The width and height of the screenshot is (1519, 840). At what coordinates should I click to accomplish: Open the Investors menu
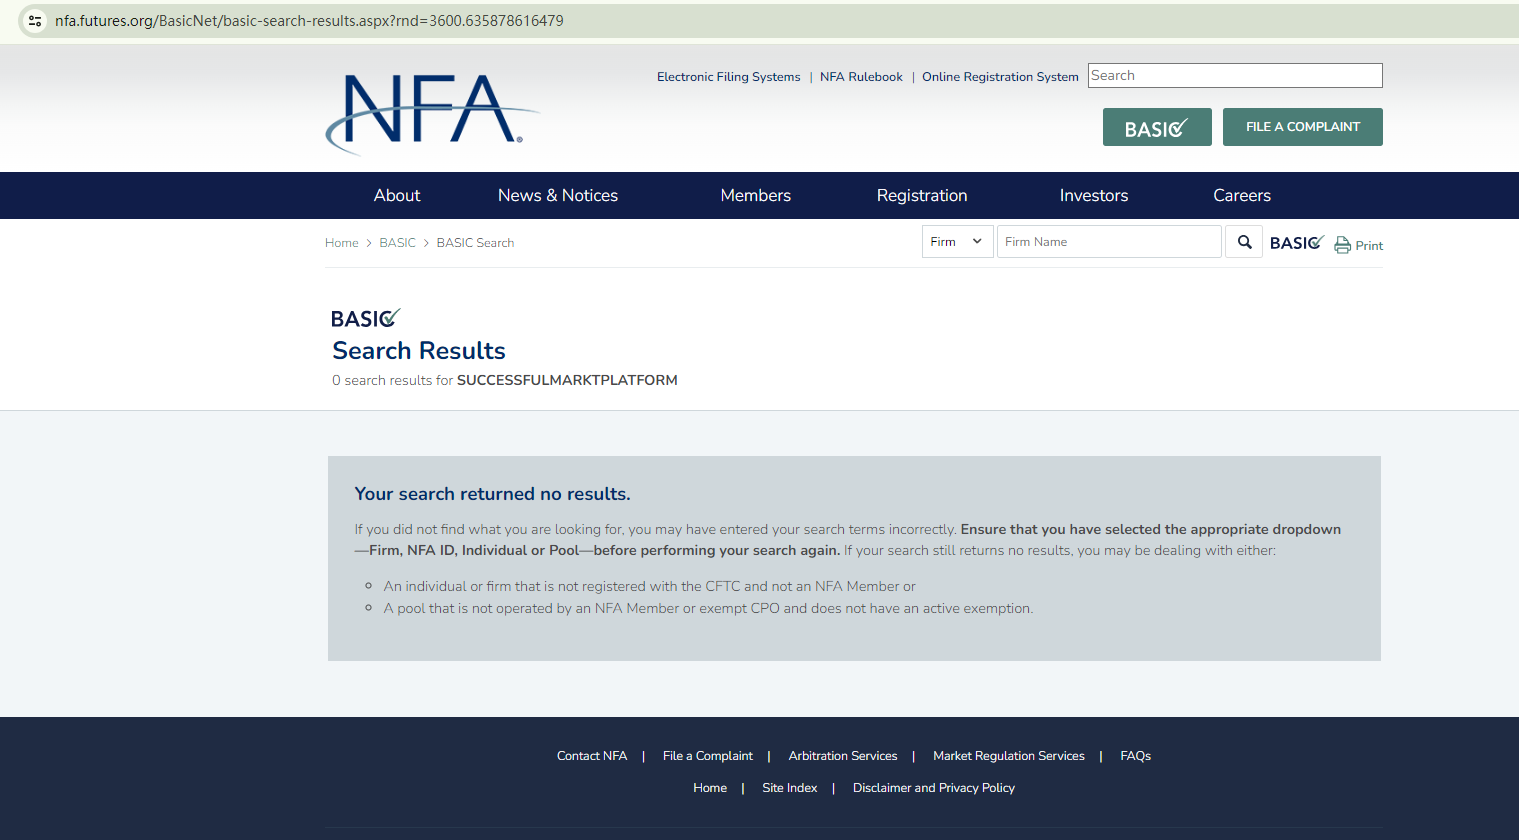[x=1094, y=196]
